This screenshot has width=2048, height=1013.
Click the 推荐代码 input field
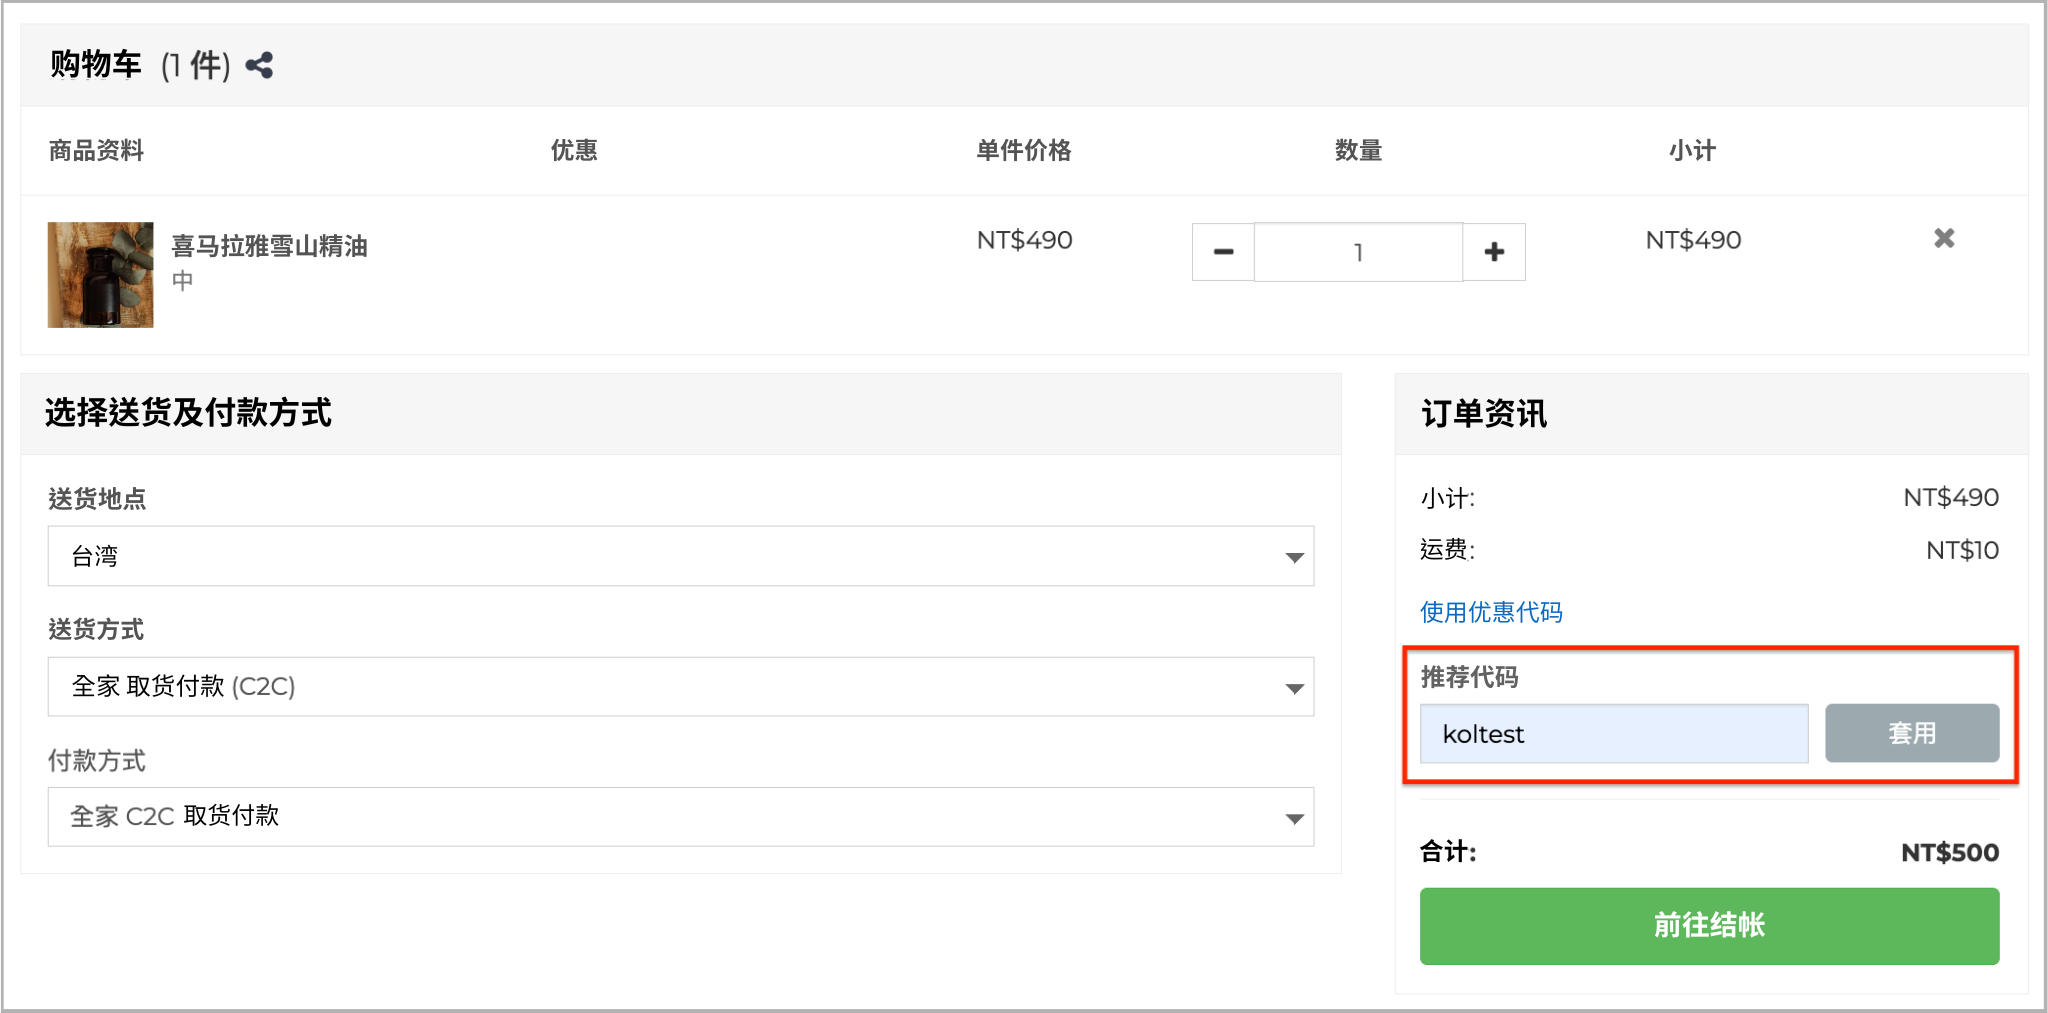click(x=1614, y=734)
